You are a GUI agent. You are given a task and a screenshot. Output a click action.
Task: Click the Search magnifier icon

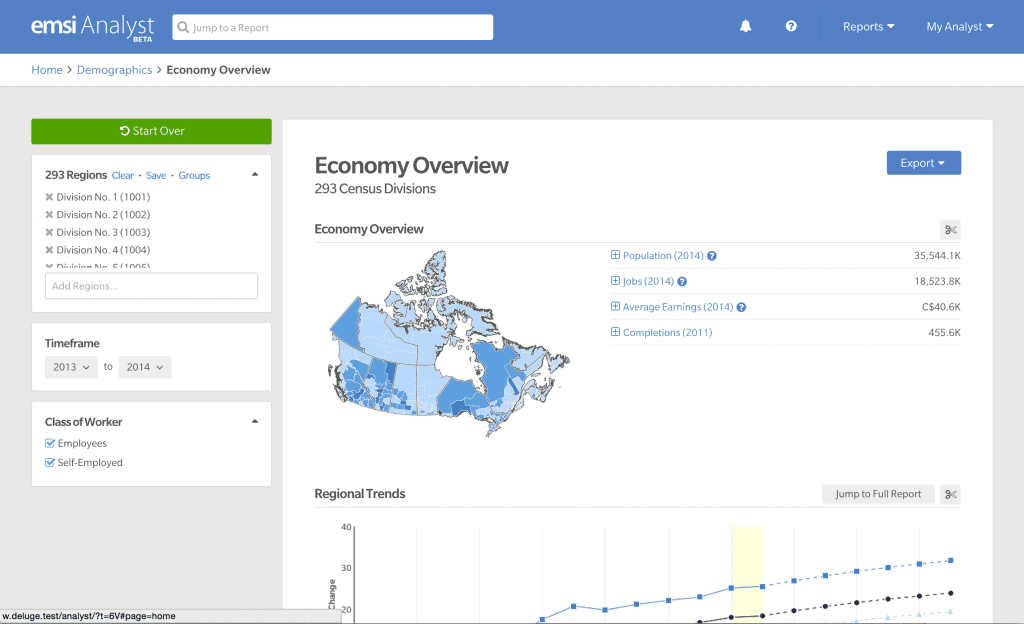click(184, 27)
